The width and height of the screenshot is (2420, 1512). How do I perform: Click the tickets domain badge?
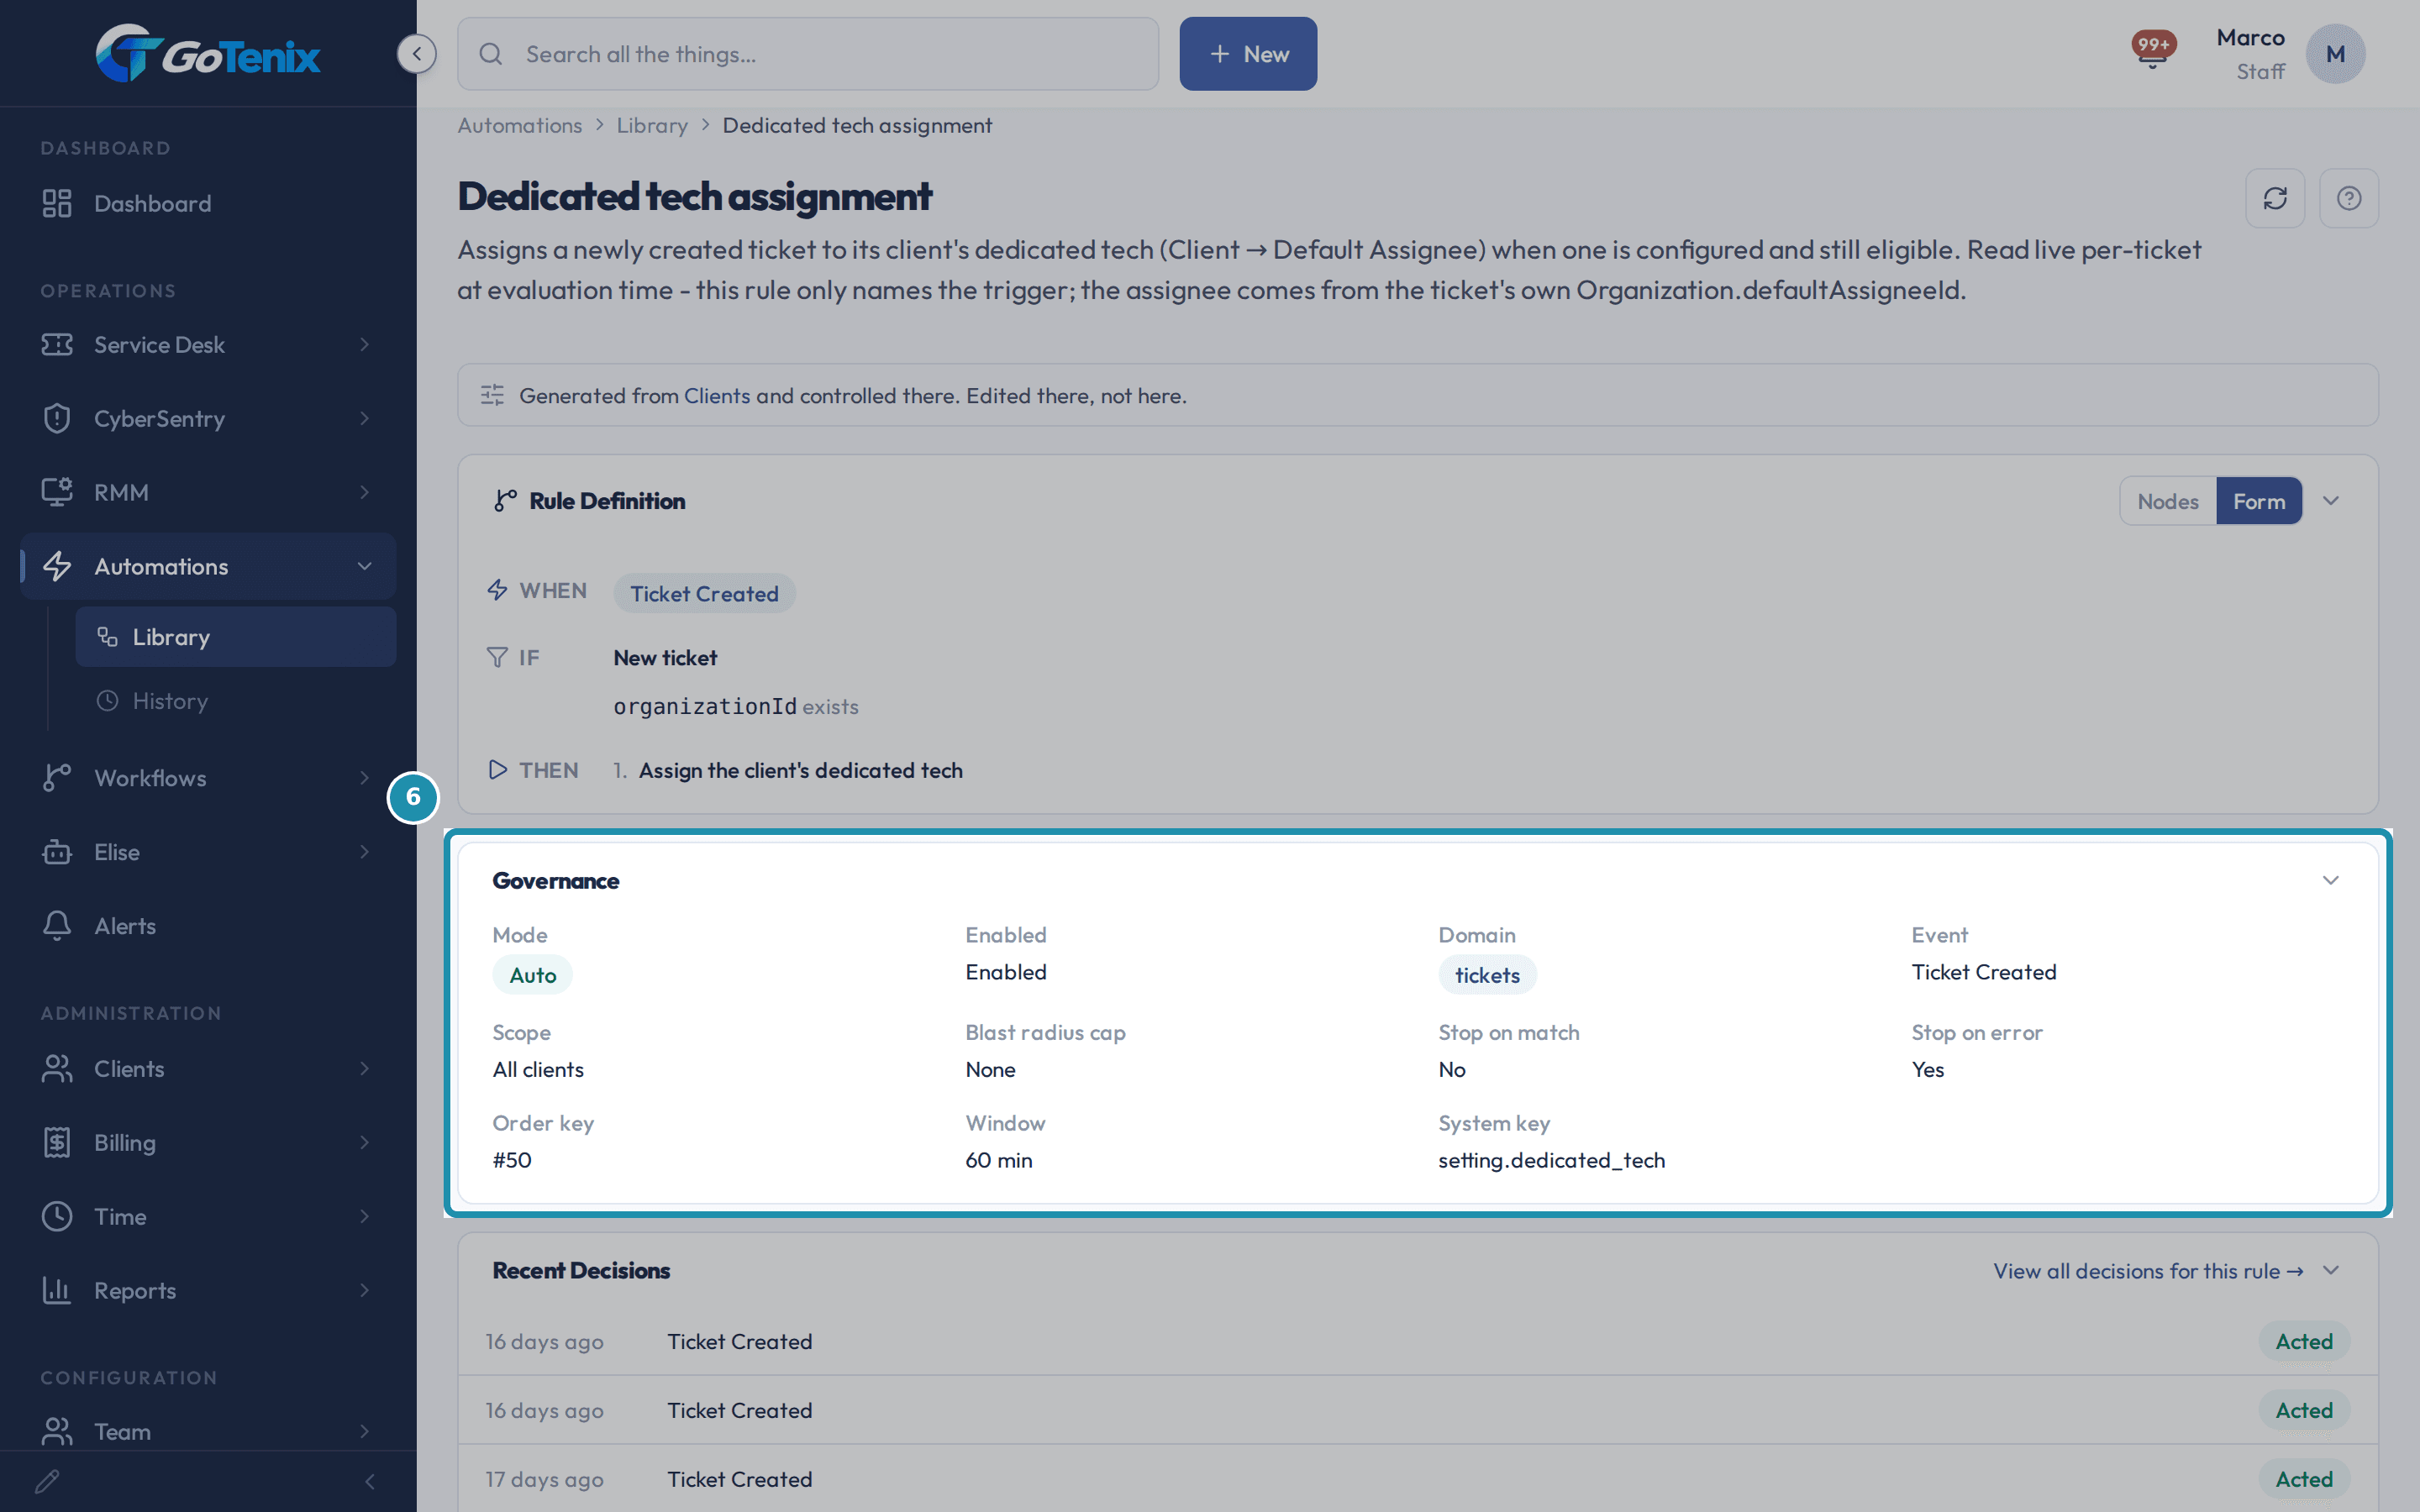(x=1487, y=975)
